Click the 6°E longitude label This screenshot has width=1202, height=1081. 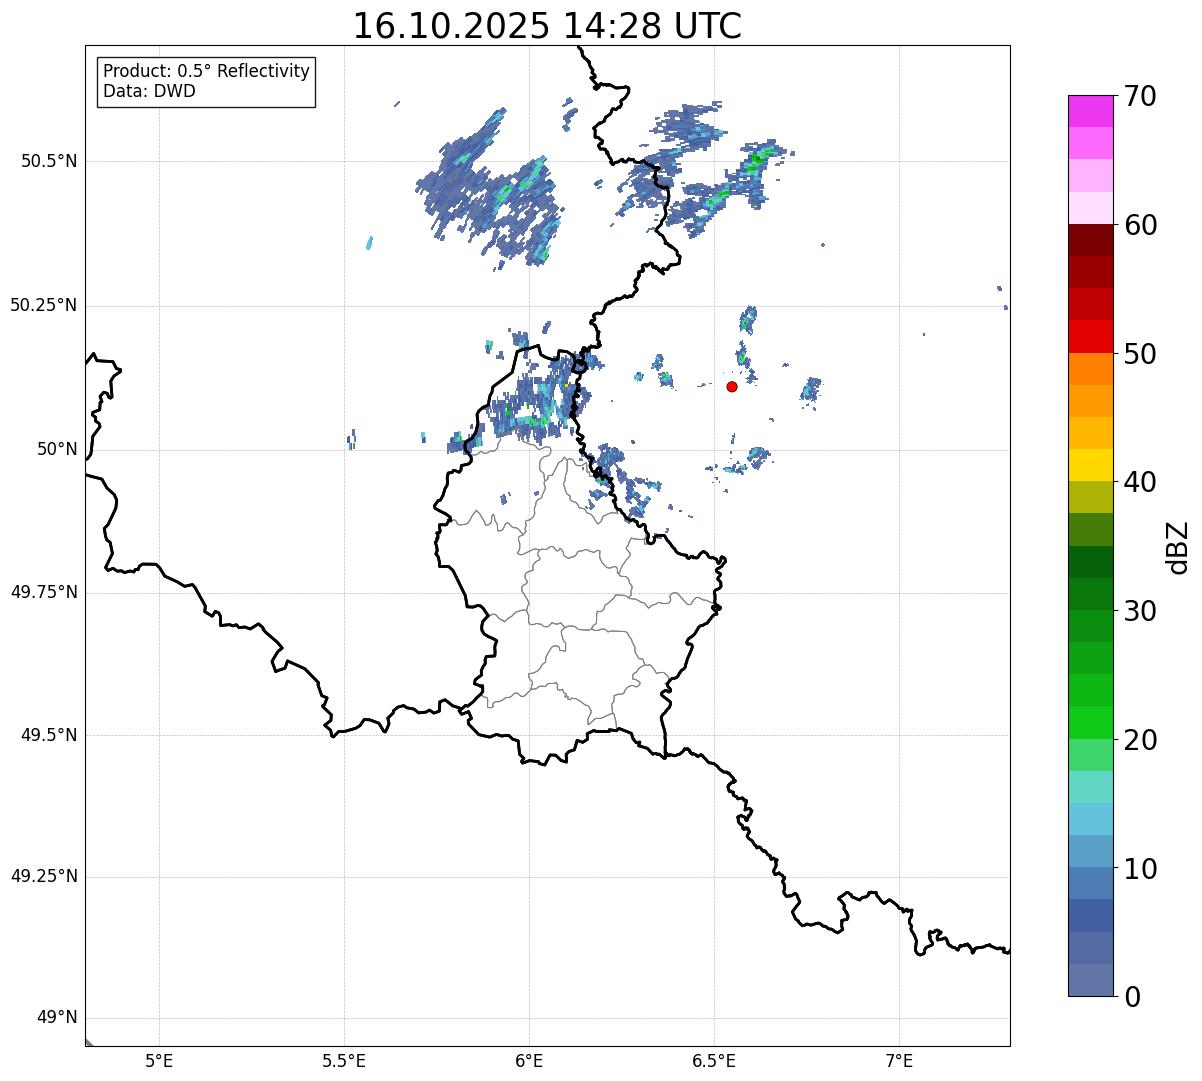pyautogui.click(x=529, y=1060)
